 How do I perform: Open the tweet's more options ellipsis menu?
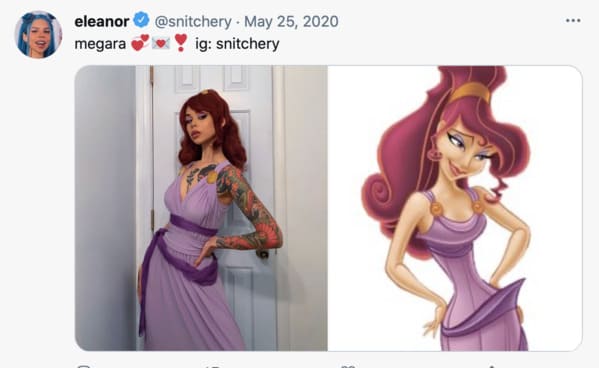[x=573, y=21]
